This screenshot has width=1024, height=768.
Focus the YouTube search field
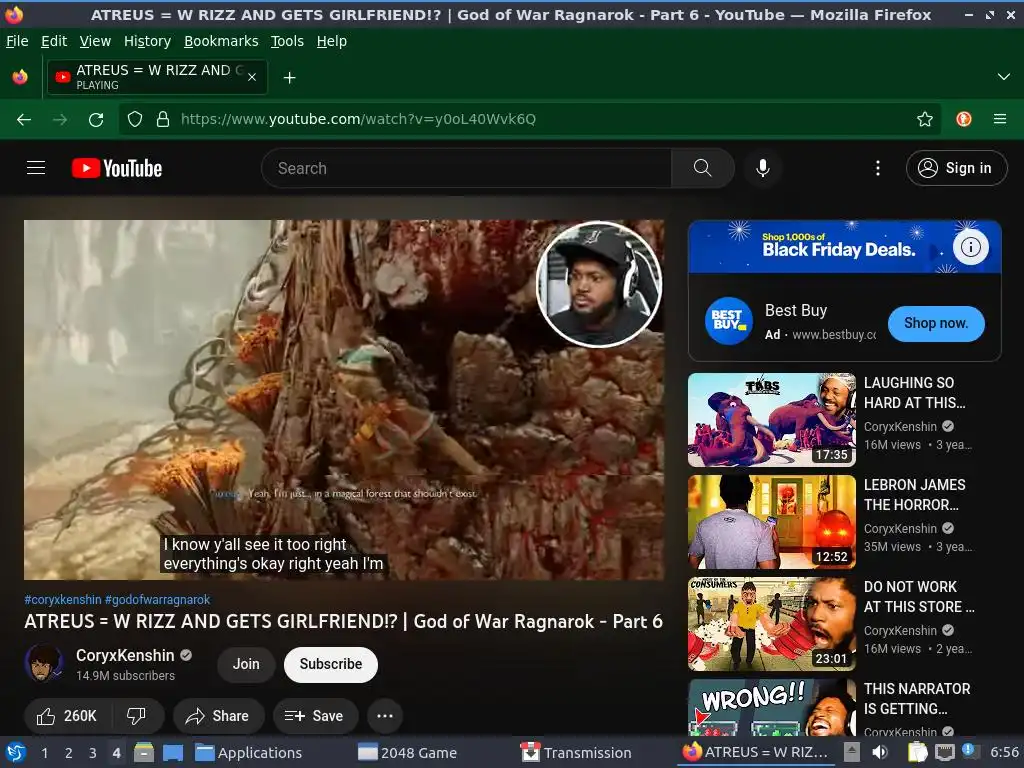point(466,168)
